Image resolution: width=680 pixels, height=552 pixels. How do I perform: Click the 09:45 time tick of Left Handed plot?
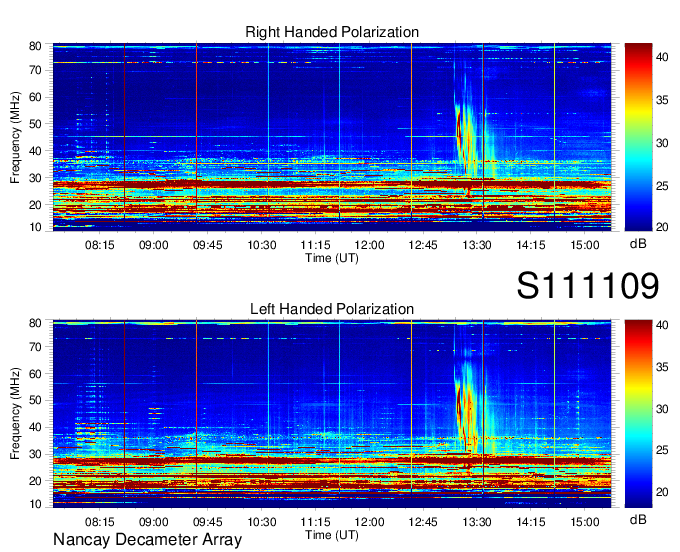[x=207, y=522]
